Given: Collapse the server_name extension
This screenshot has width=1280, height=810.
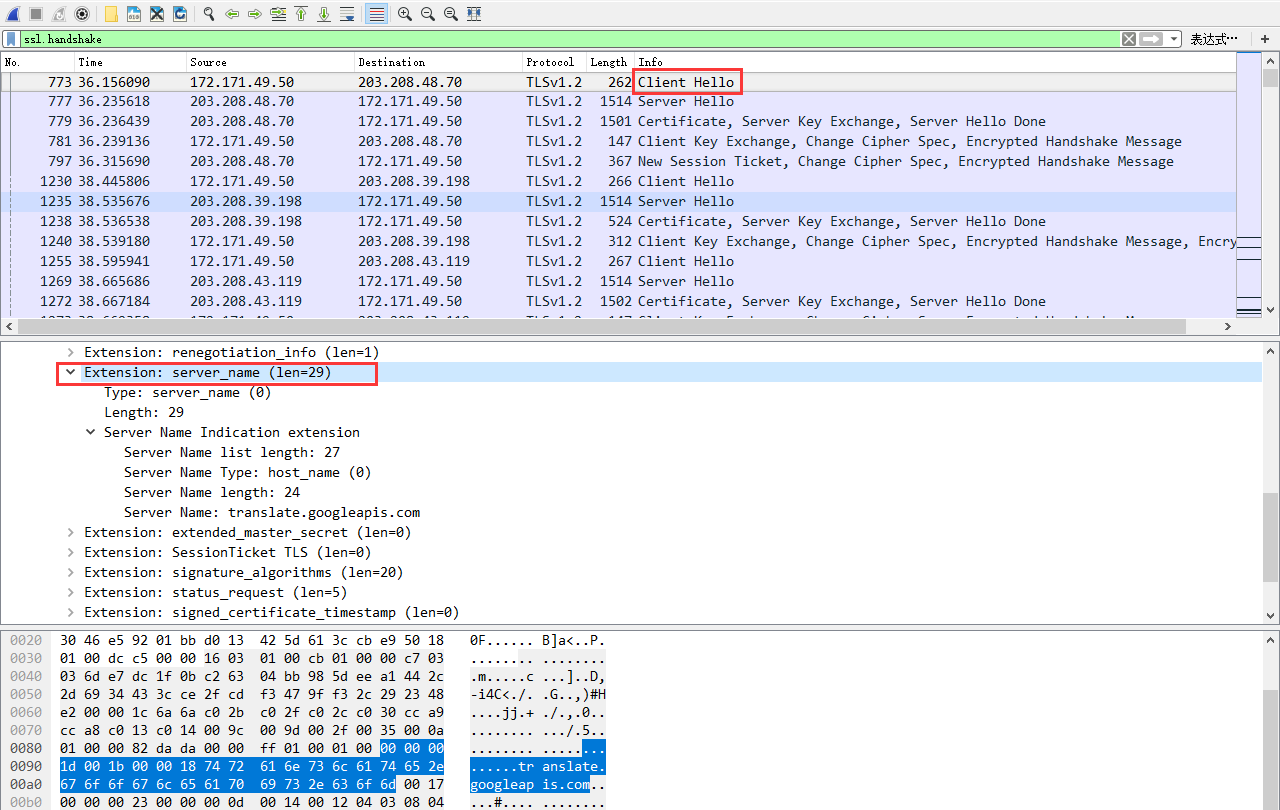Looking at the screenshot, I should click(x=71, y=373).
